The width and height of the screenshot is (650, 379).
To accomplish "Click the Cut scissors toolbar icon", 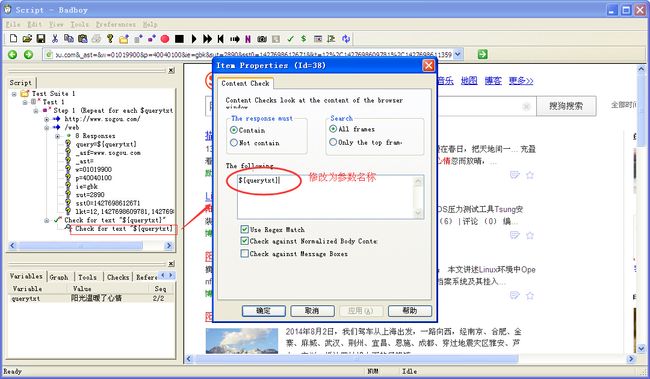I will [x=55, y=39].
